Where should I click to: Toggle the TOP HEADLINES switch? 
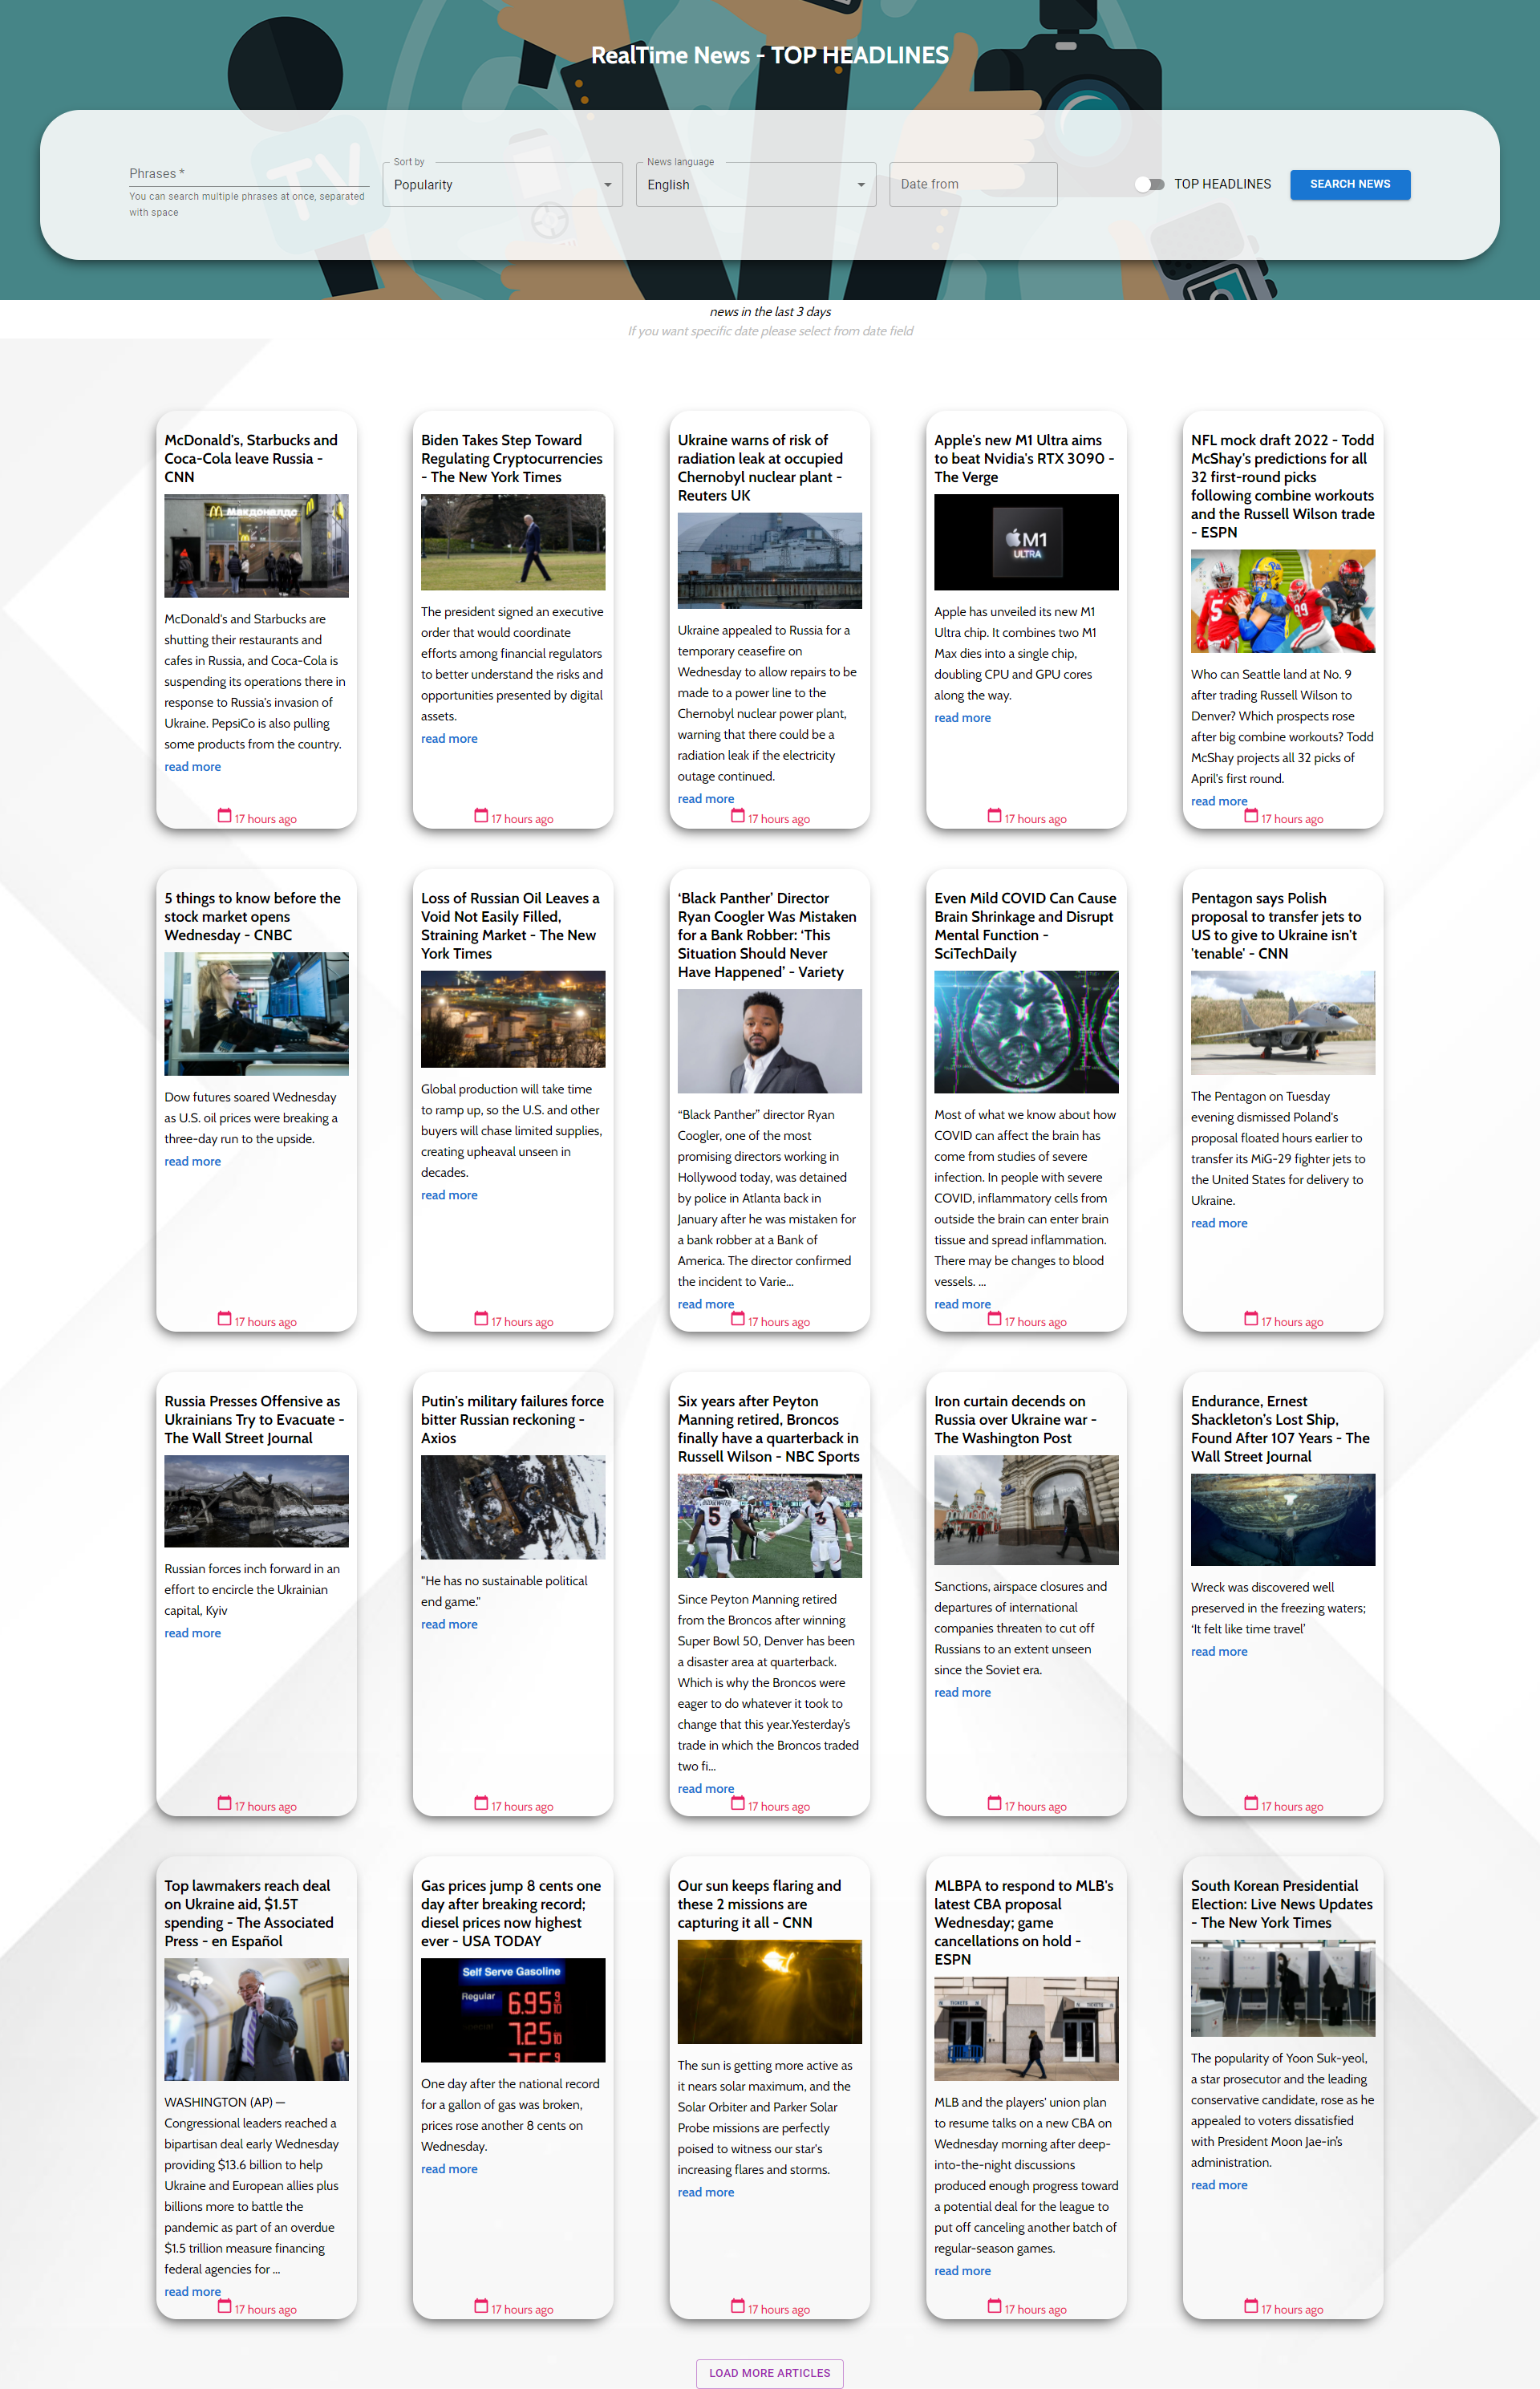(1149, 184)
